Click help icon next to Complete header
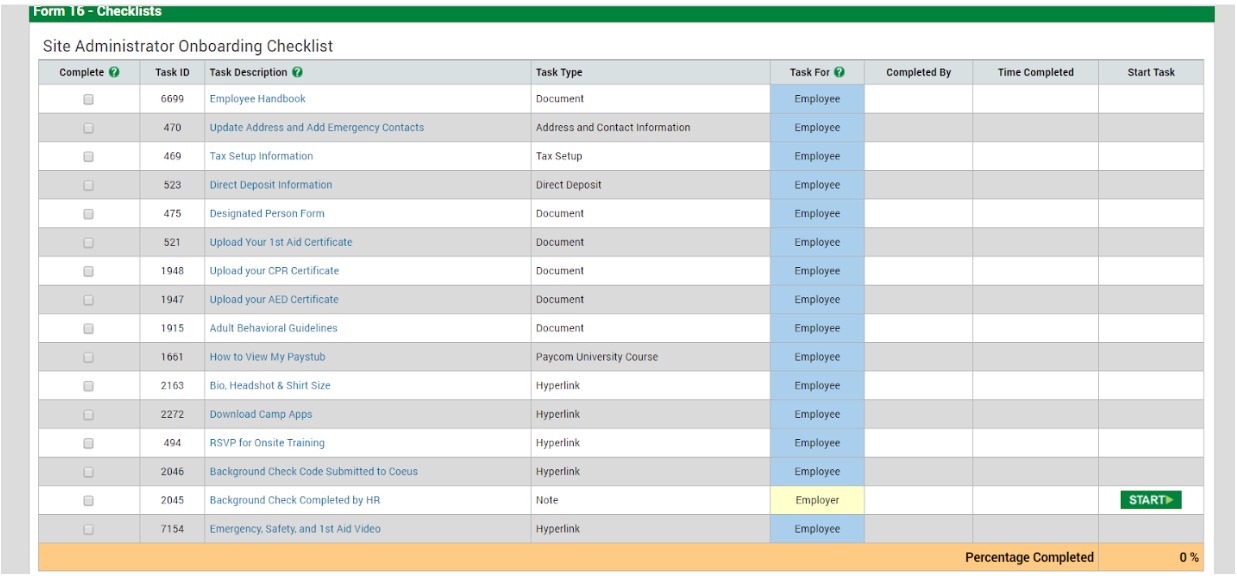Viewport: 1237px width, 576px height. click(x=114, y=72)
